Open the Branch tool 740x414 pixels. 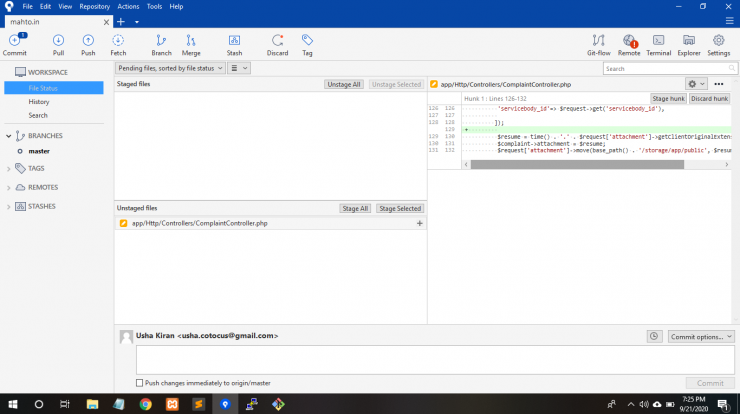tap(161, 45)
